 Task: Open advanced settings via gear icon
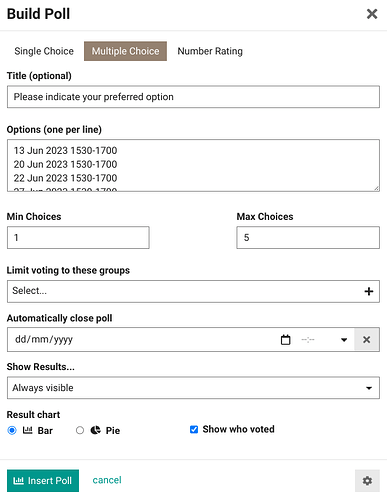[367, 481]
